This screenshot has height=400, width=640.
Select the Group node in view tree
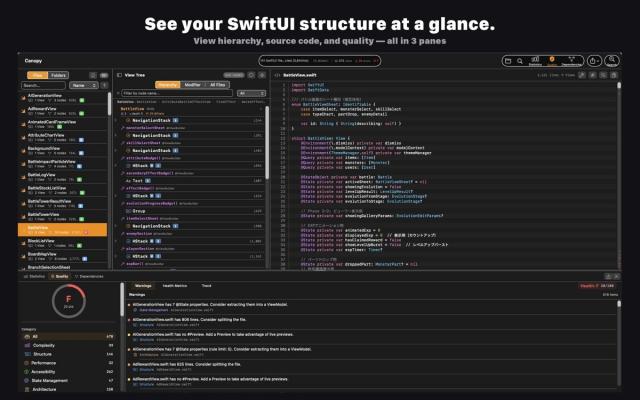pyautogui.click(x=190, y=211)
